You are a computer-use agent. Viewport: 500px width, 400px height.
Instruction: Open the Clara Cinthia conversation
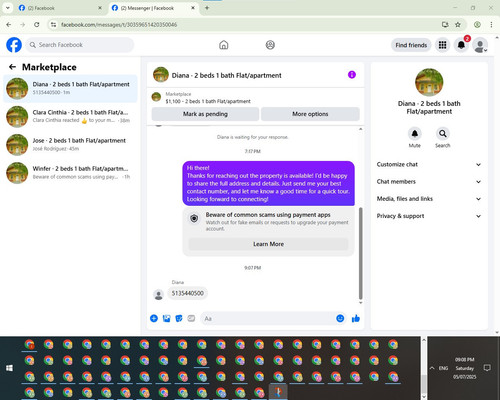[70, 117]
